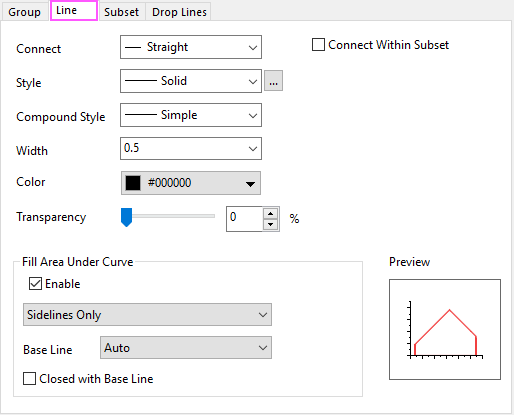Switch to the Group tab

pyautogui.click(x=24, y=12)
